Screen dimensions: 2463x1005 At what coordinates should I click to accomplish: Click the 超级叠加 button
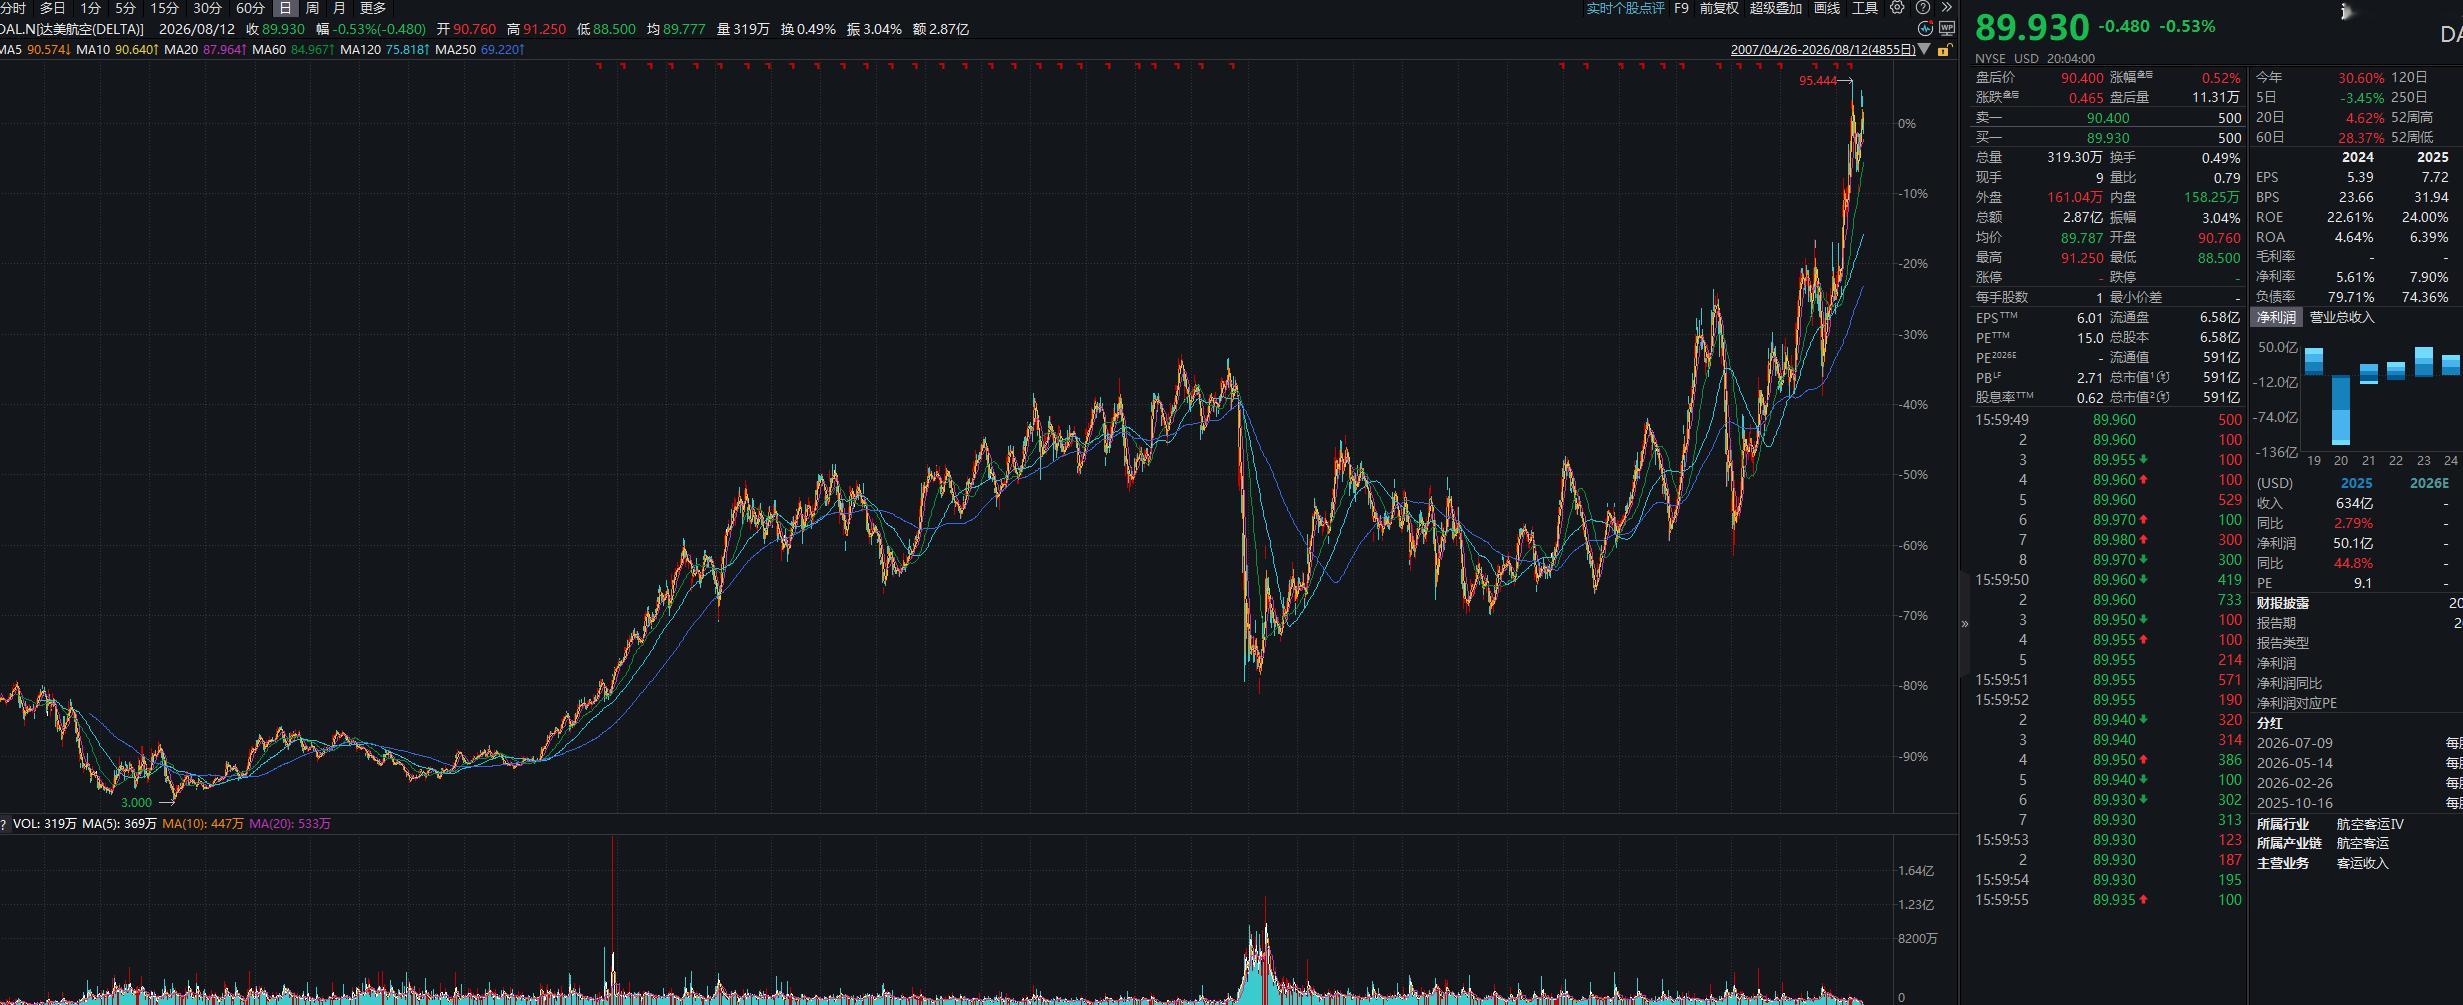1775,8
